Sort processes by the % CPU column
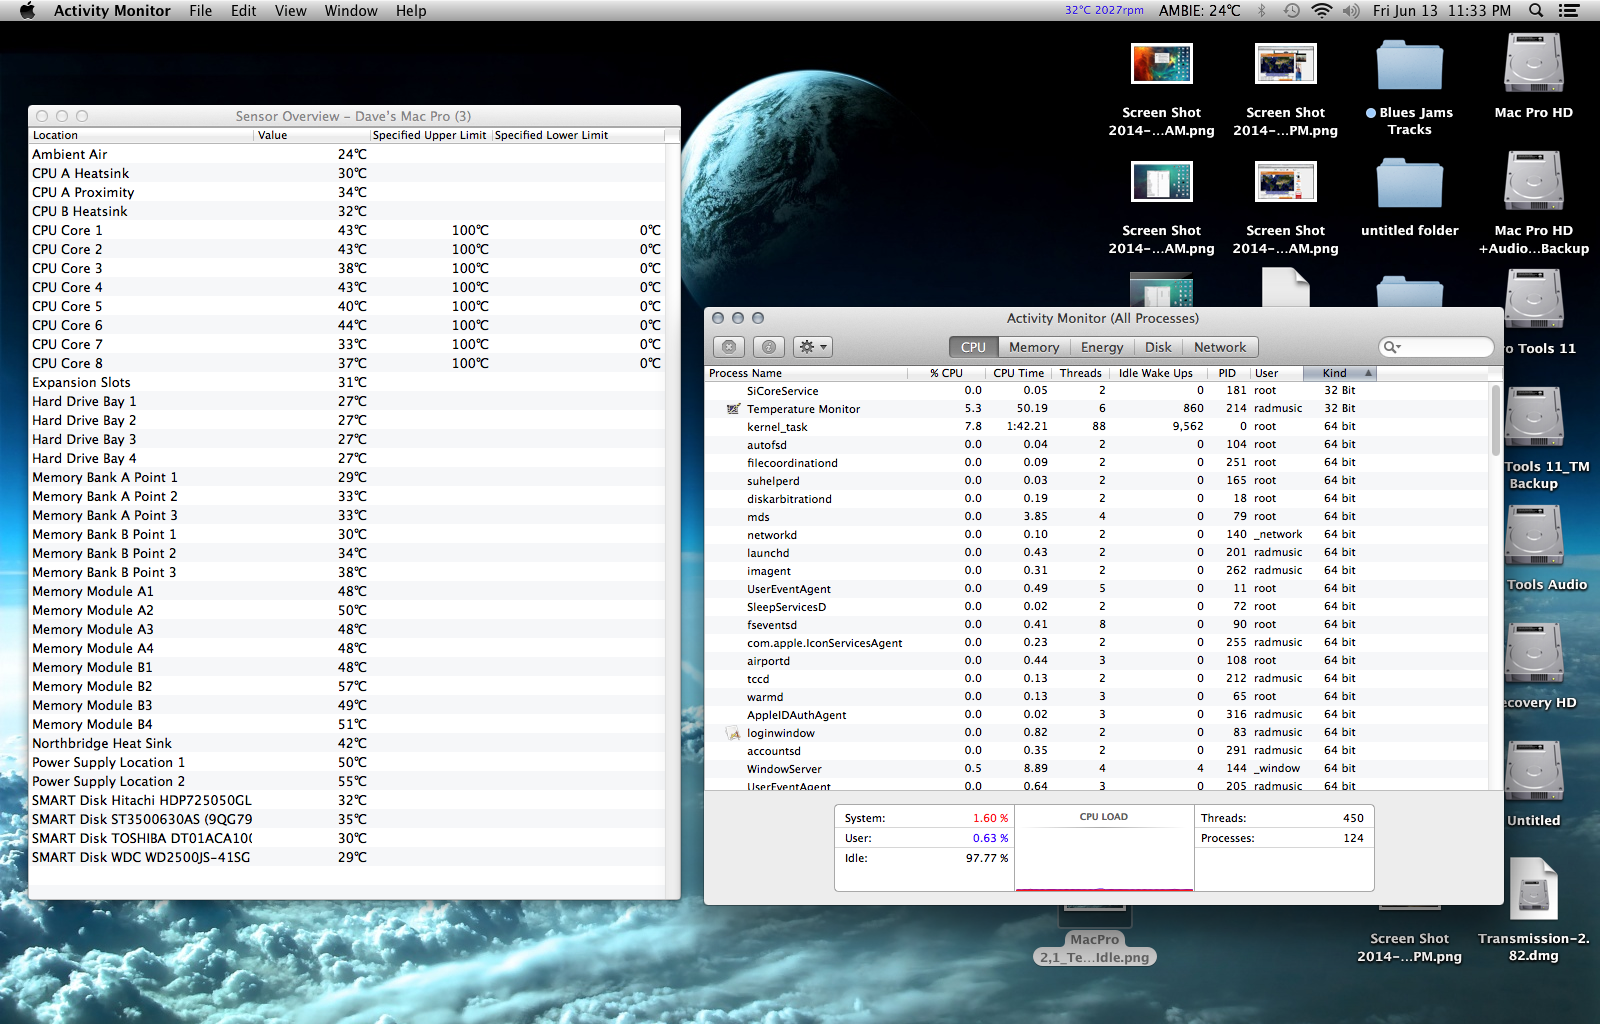Viewport: 1600px width, 1024px height. pyautogui.click(x=945, y=373)
